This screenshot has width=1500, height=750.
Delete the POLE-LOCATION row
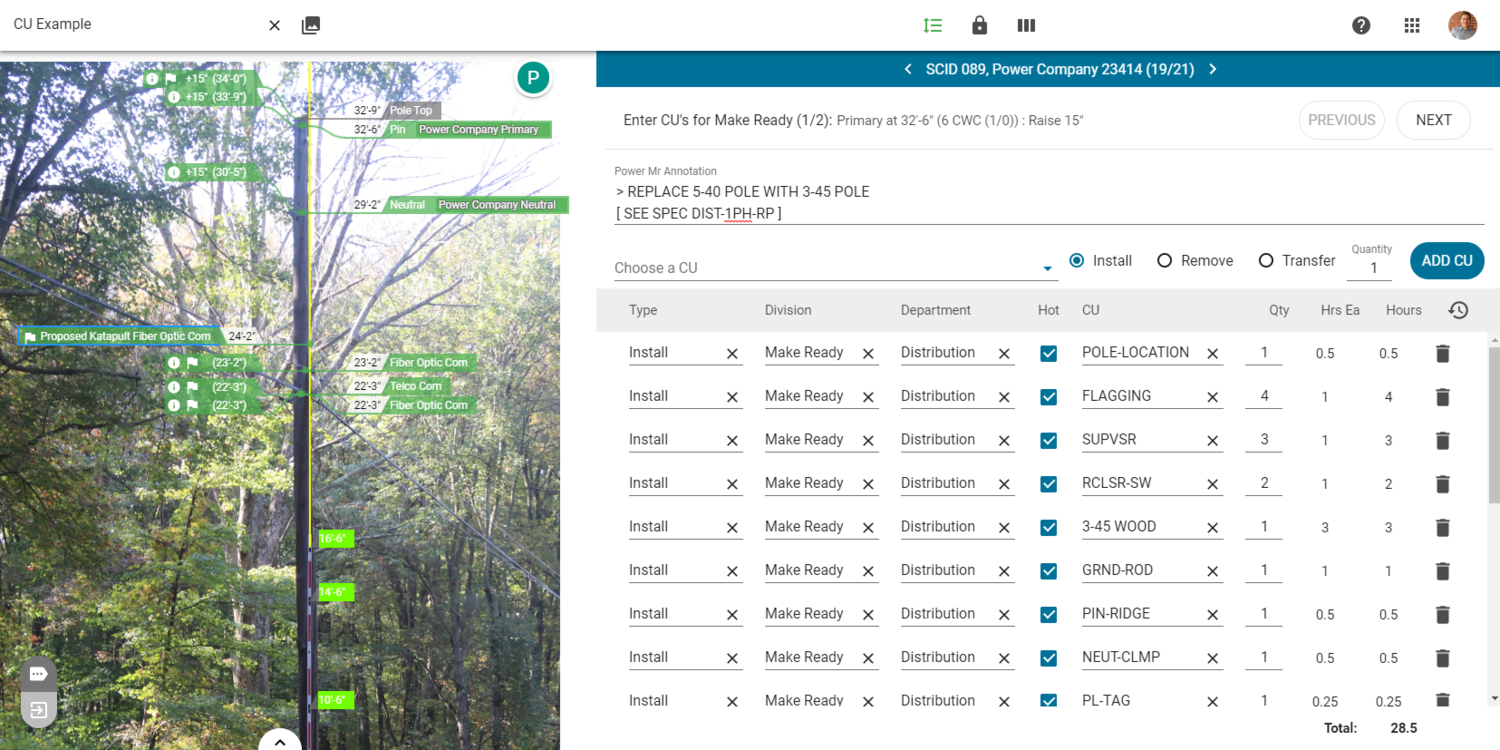(1442, 353)
